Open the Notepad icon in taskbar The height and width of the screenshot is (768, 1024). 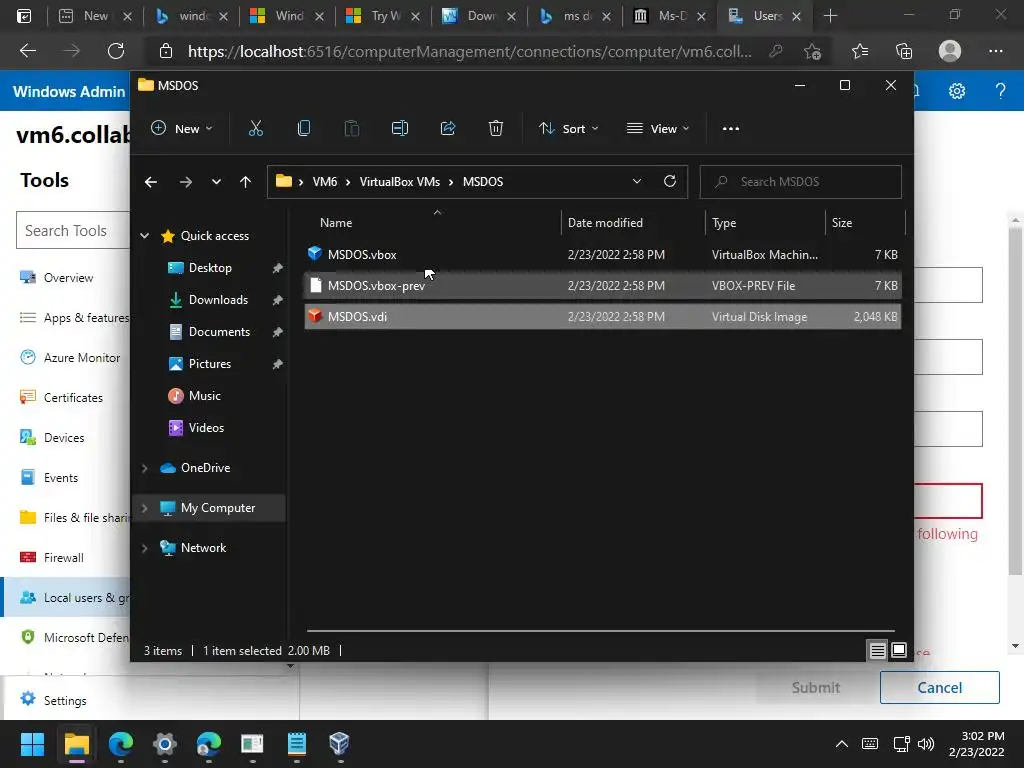click(x=296, y=743)
